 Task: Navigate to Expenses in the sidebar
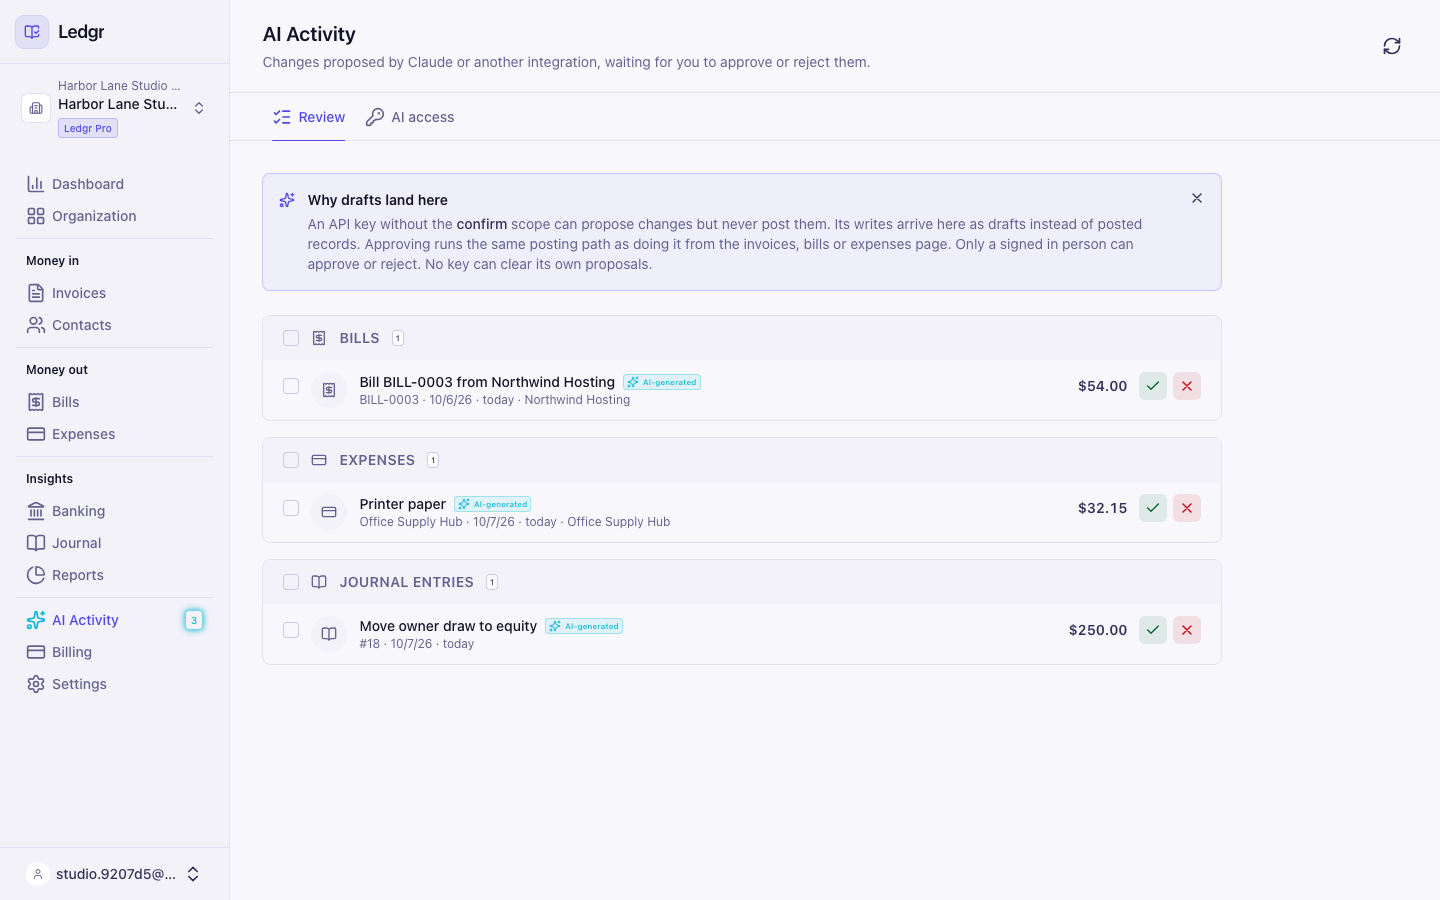114,434
